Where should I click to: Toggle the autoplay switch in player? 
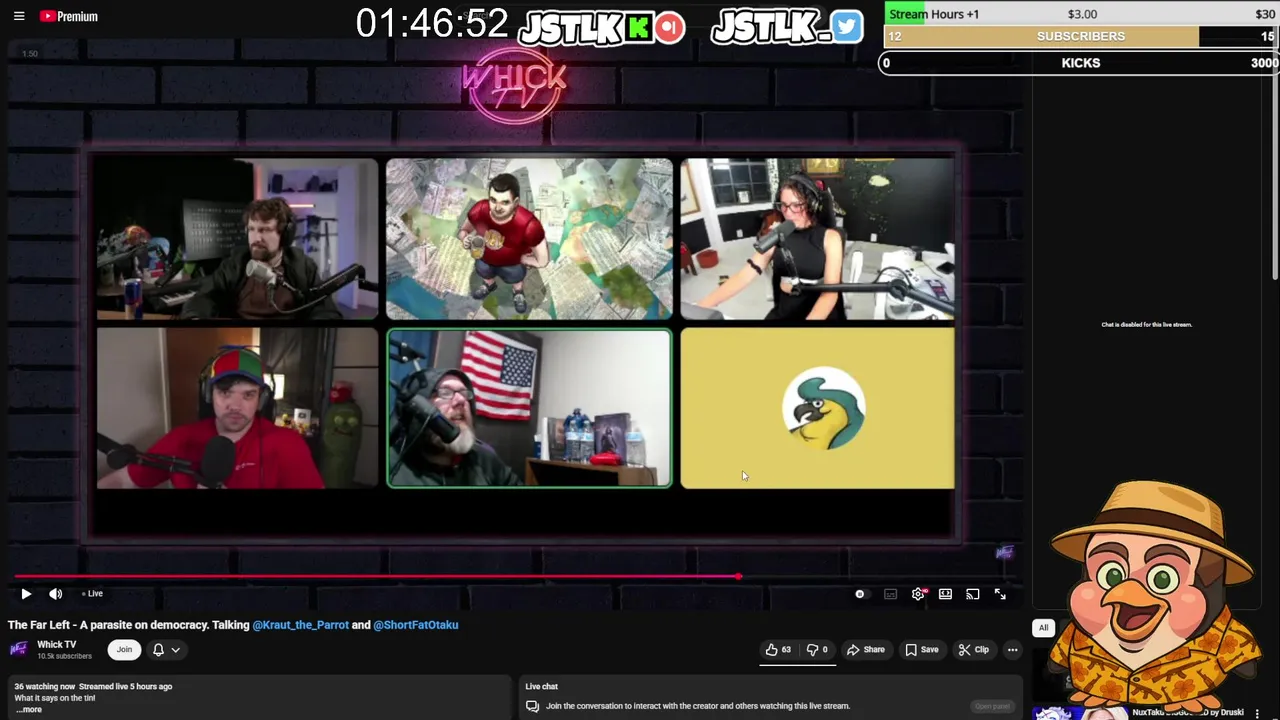(860, 594)
